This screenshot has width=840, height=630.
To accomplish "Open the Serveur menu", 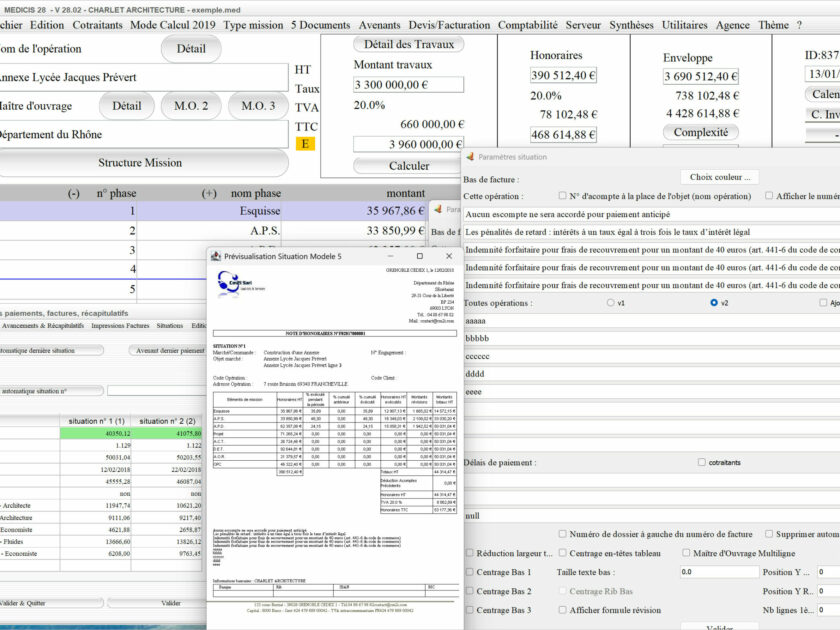I will pyautogui.click(x=583, y=25).
